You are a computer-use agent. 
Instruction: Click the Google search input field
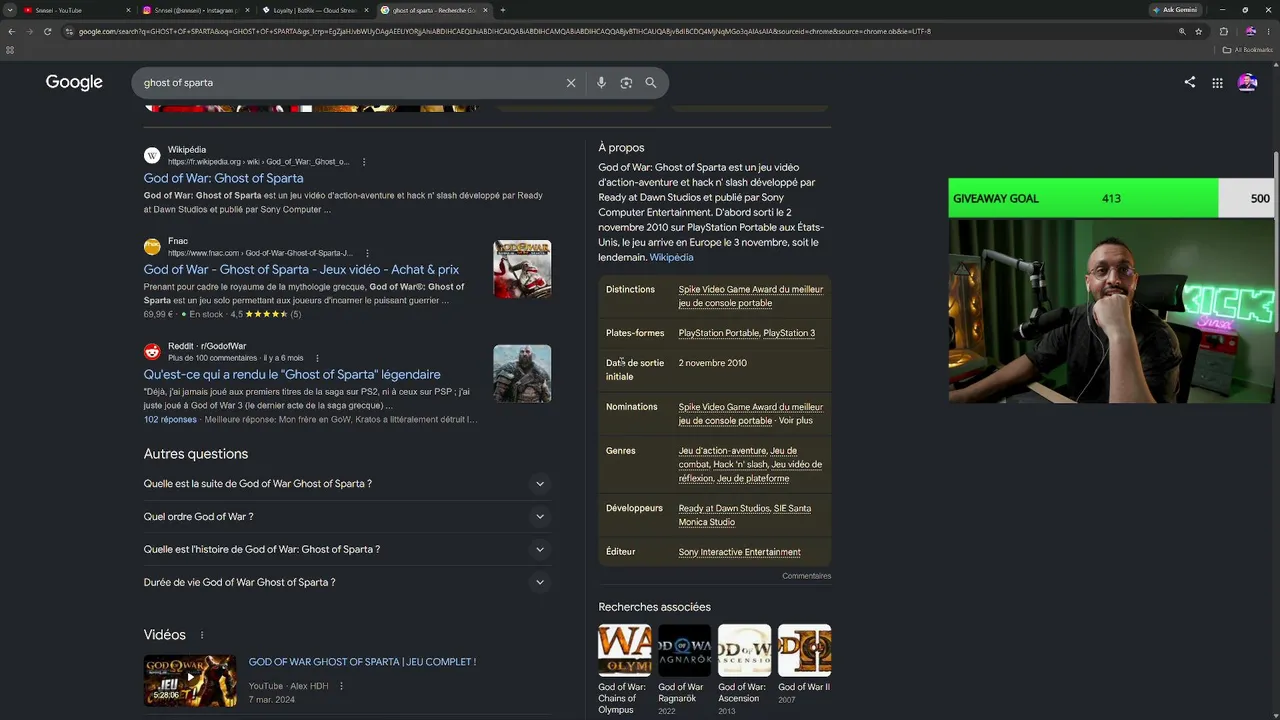tap(350, 83)
